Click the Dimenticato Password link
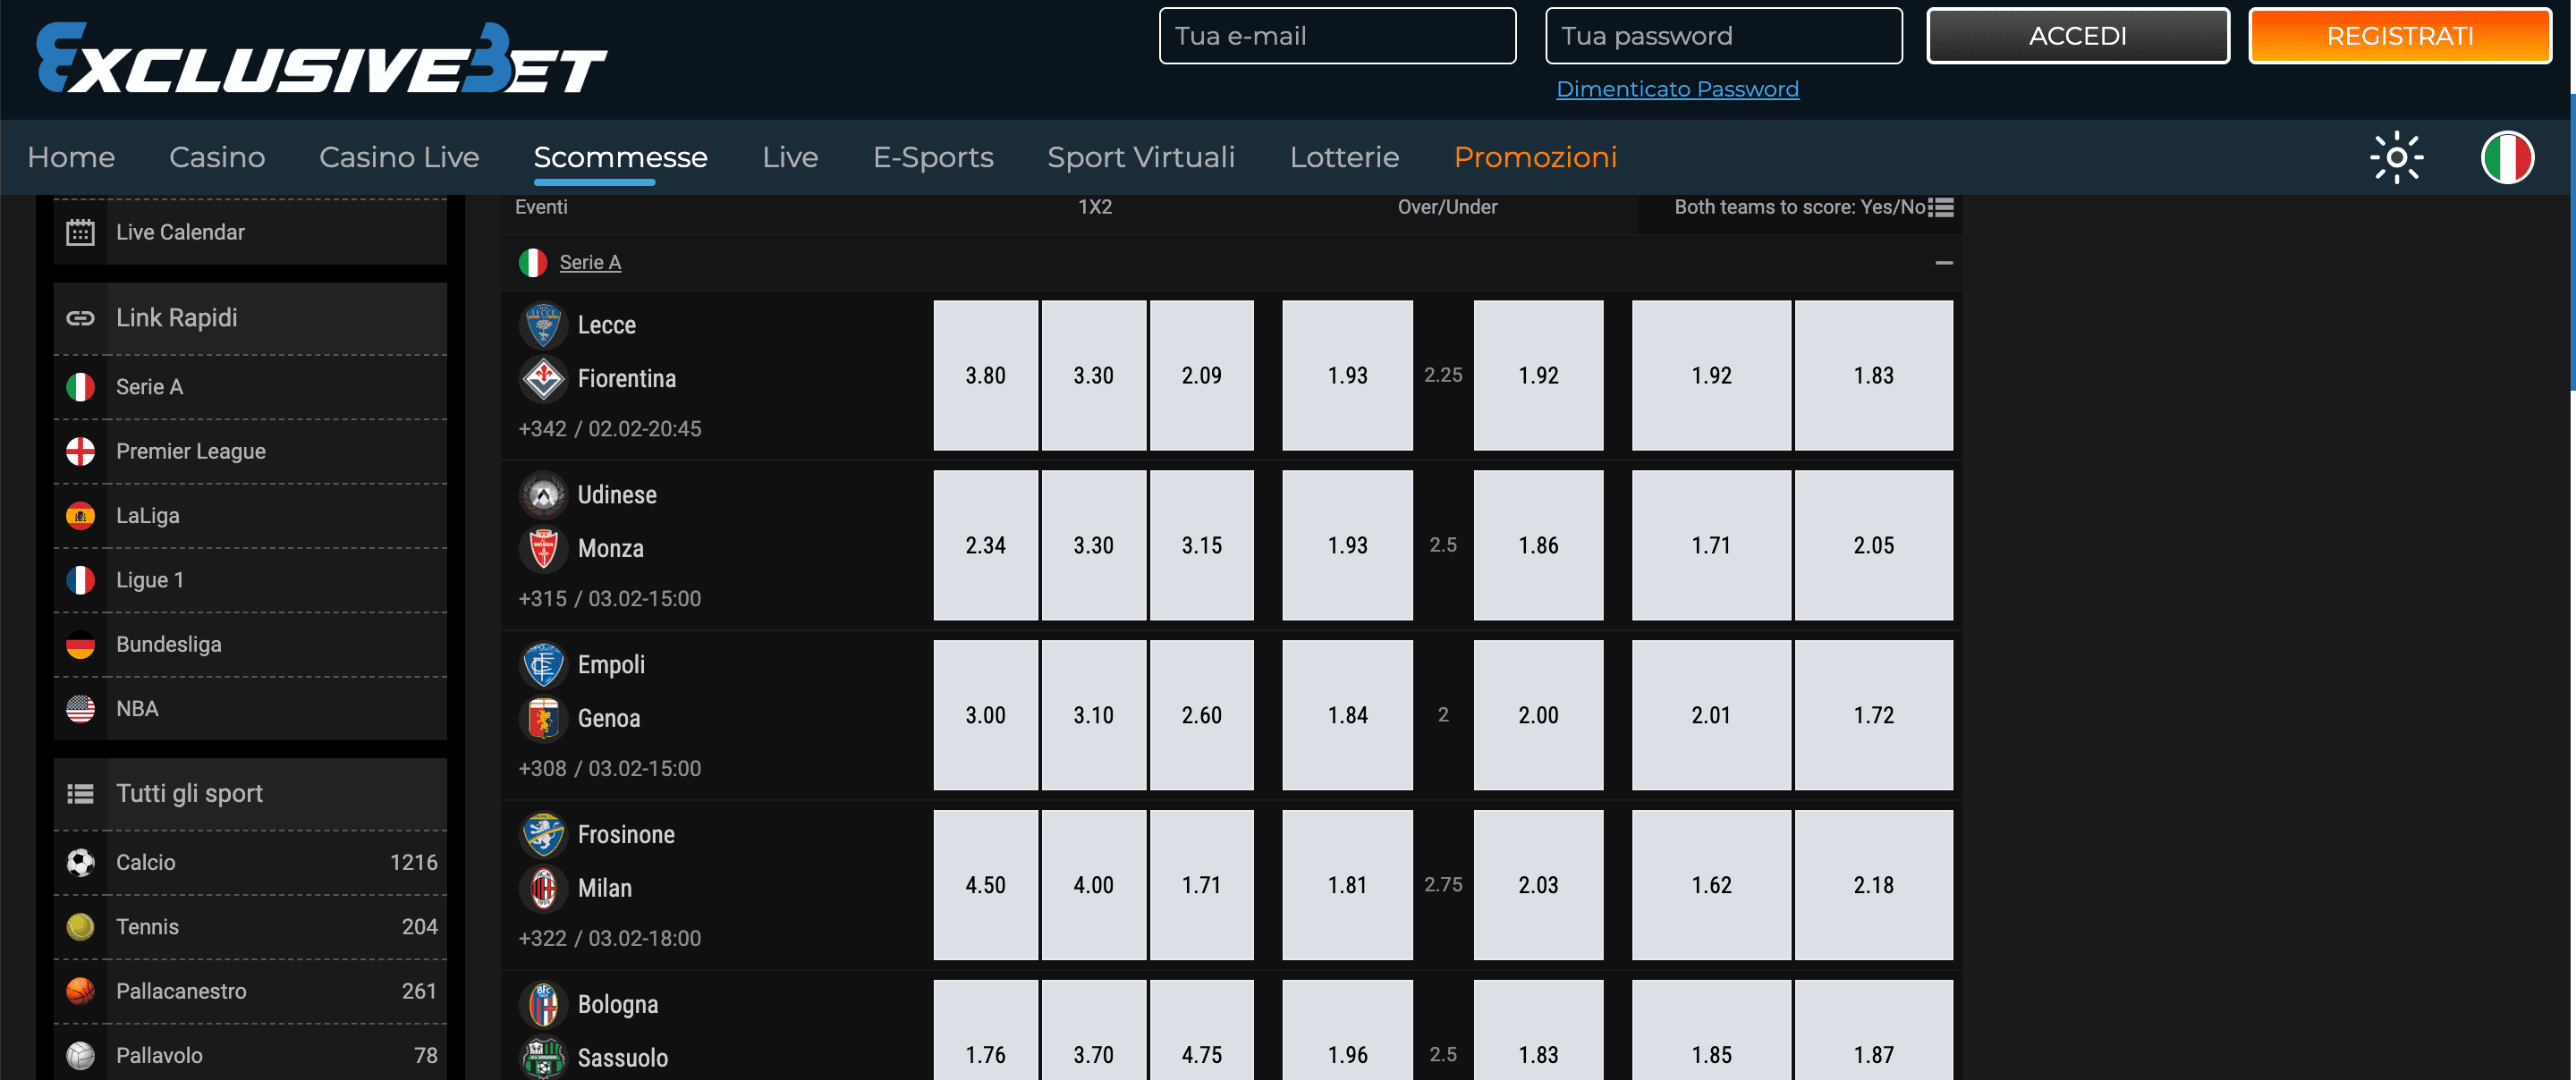 pyautogui.click(x=1677, y=89)
